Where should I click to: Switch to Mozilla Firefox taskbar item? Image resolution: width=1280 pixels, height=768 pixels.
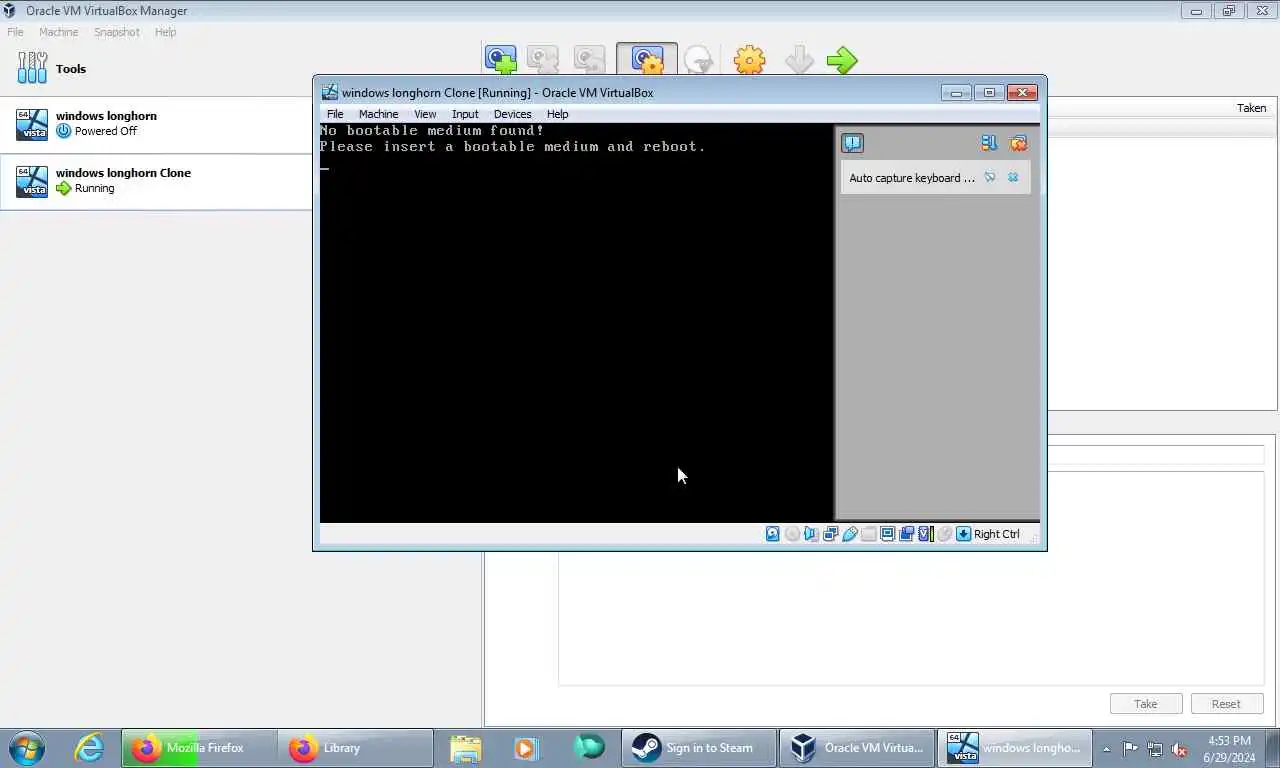tap(198, 748)
